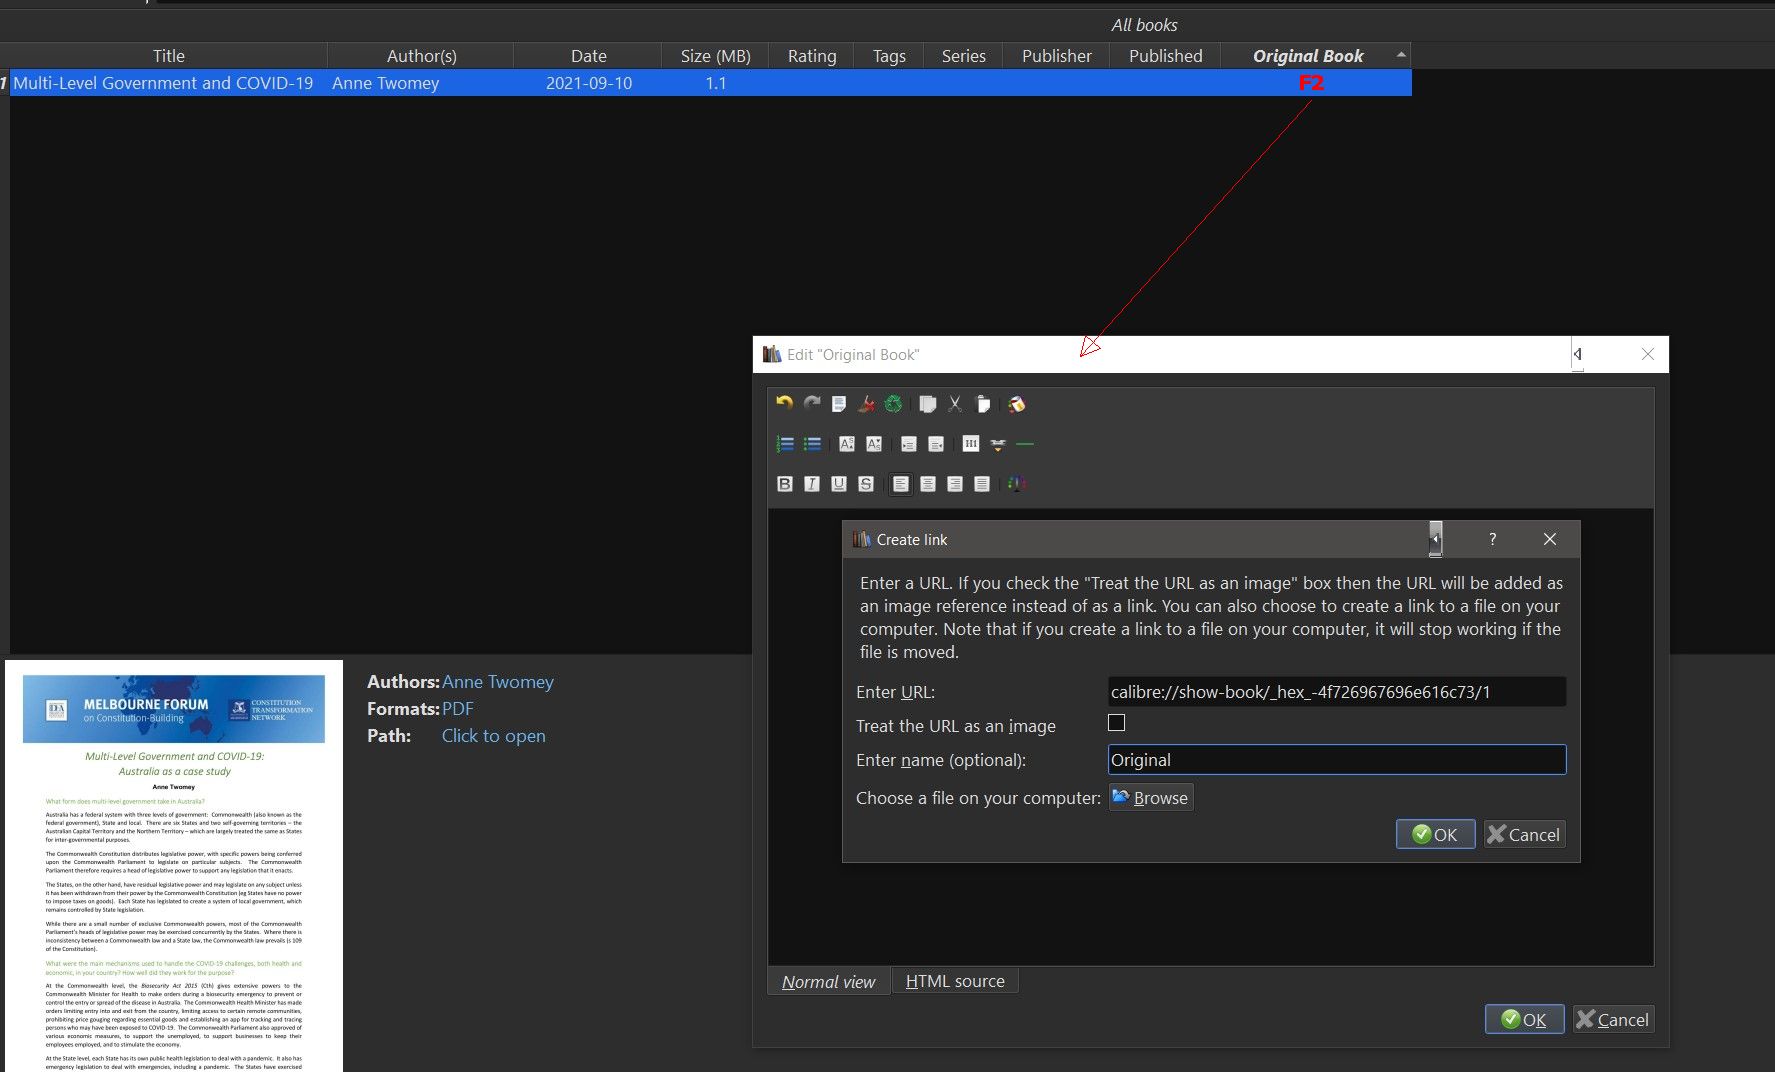Switch to the HTML source tab
Screen dimensions: 1775x1072
pos(955,981)
